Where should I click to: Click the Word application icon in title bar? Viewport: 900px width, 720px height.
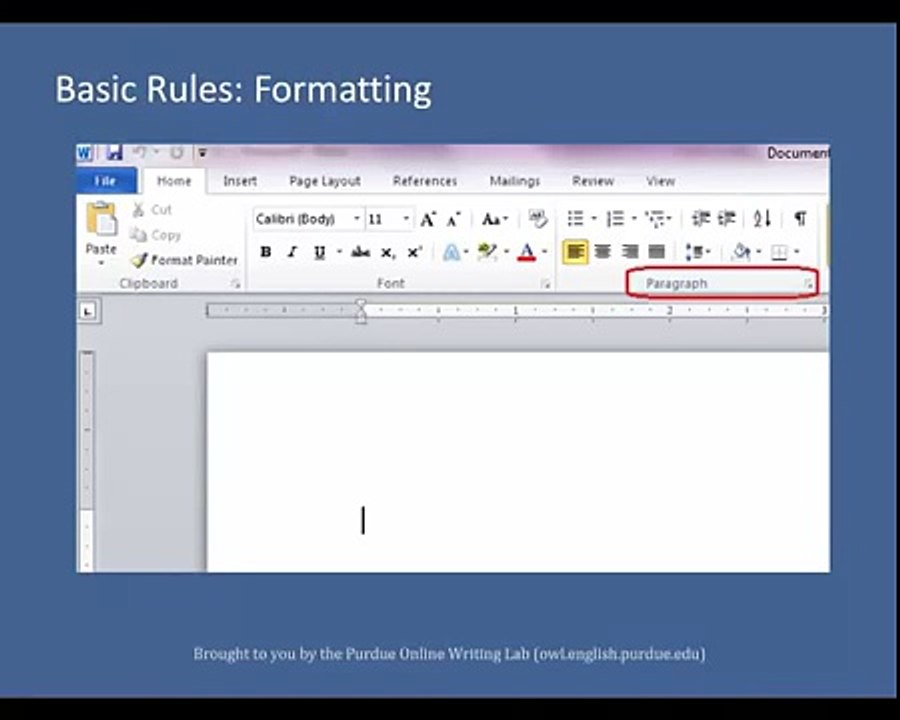84,153
